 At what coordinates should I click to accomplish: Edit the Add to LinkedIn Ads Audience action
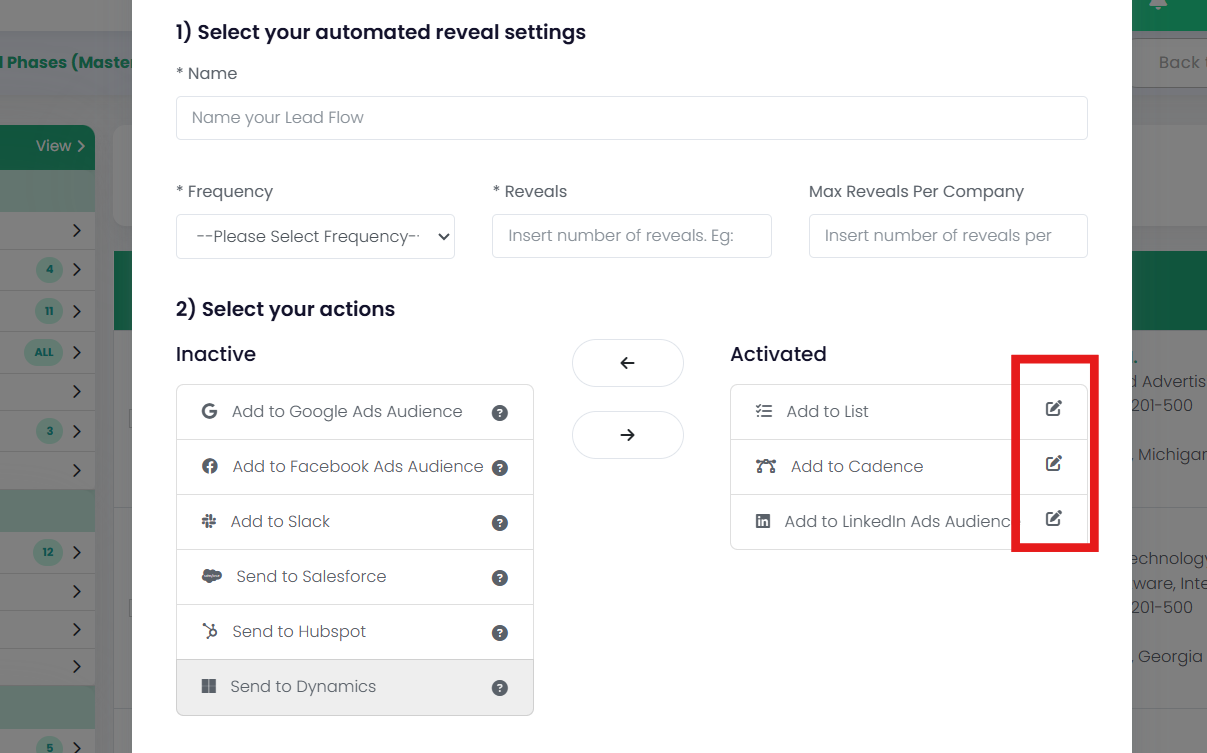(x=1053, y=518)
